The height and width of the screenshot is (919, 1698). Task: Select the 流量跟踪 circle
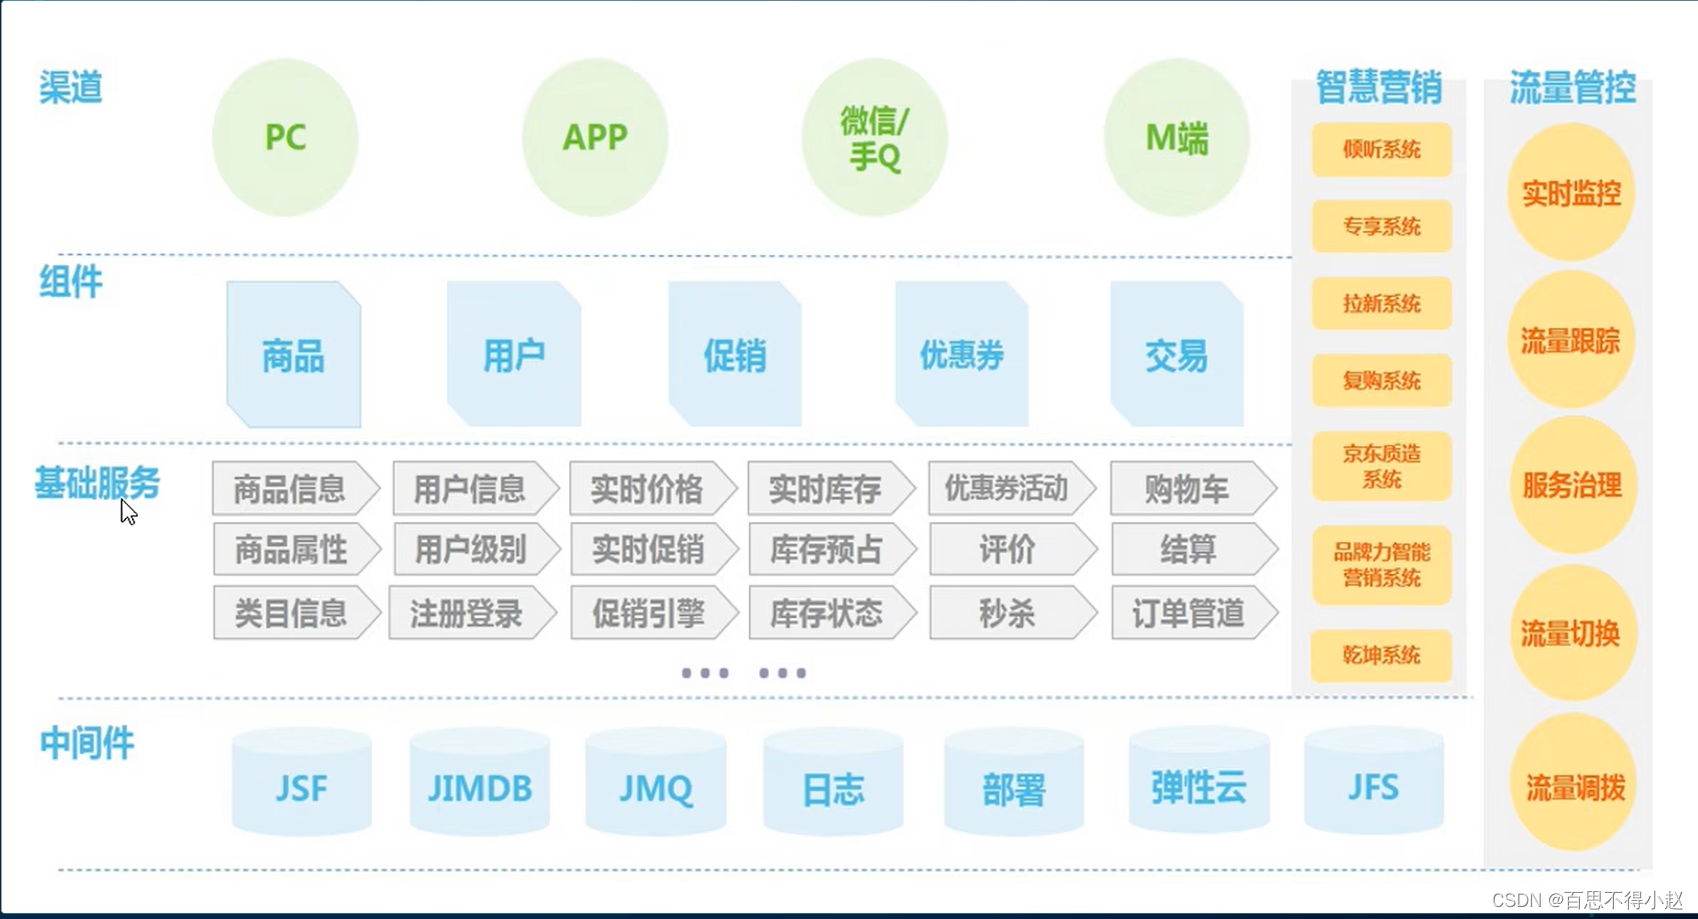click(x=1571, y=340)
